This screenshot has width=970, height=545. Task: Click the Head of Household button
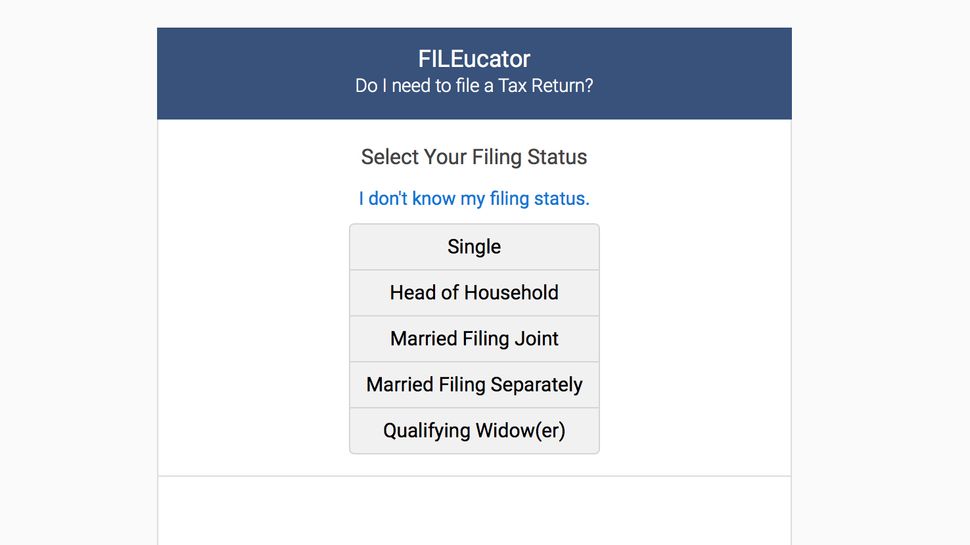(474, 293)
